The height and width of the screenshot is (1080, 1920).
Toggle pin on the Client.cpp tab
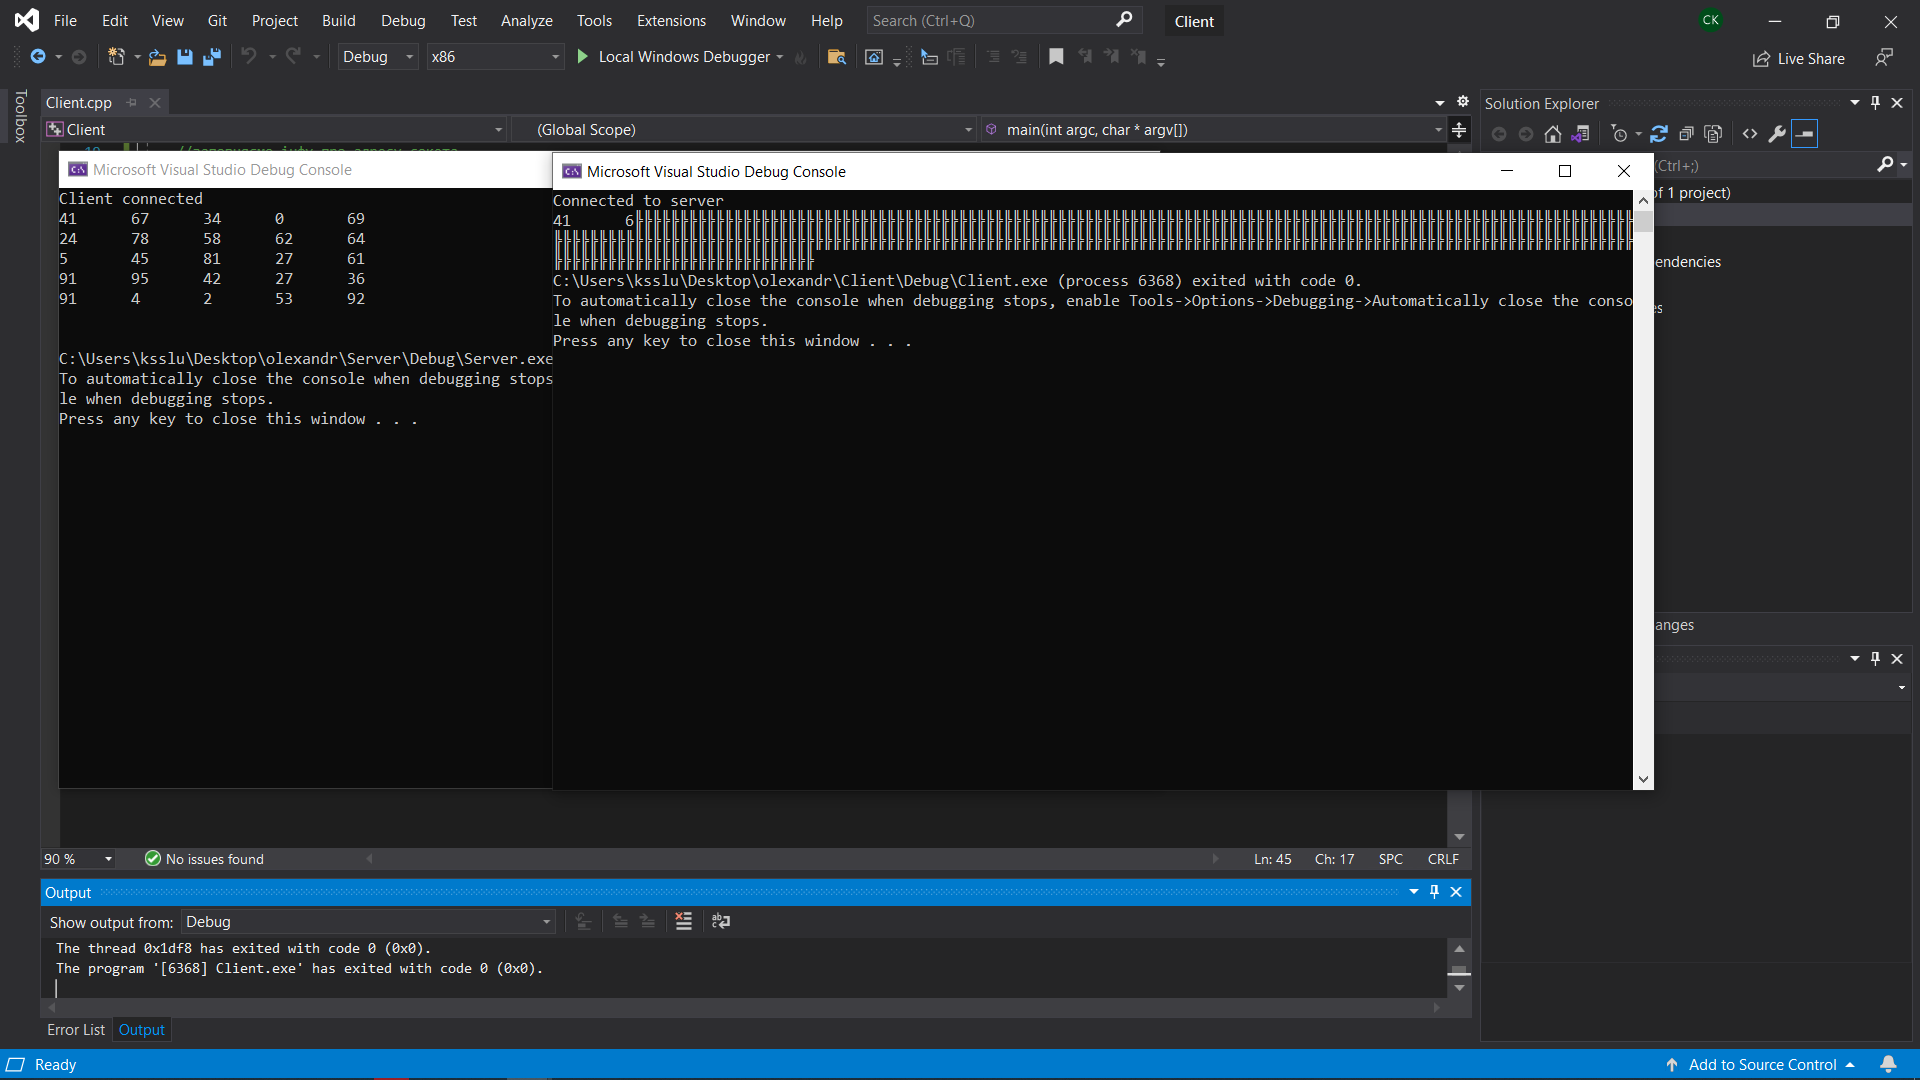click(x=132, y=102)
